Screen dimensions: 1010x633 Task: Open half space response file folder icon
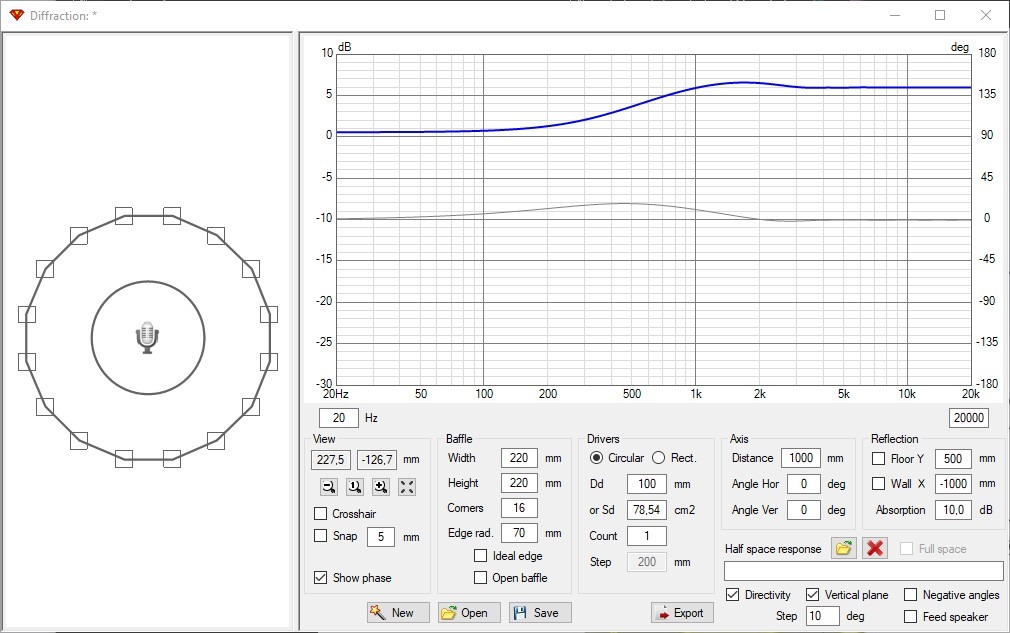pyautogui.click(x=843, y=549)
